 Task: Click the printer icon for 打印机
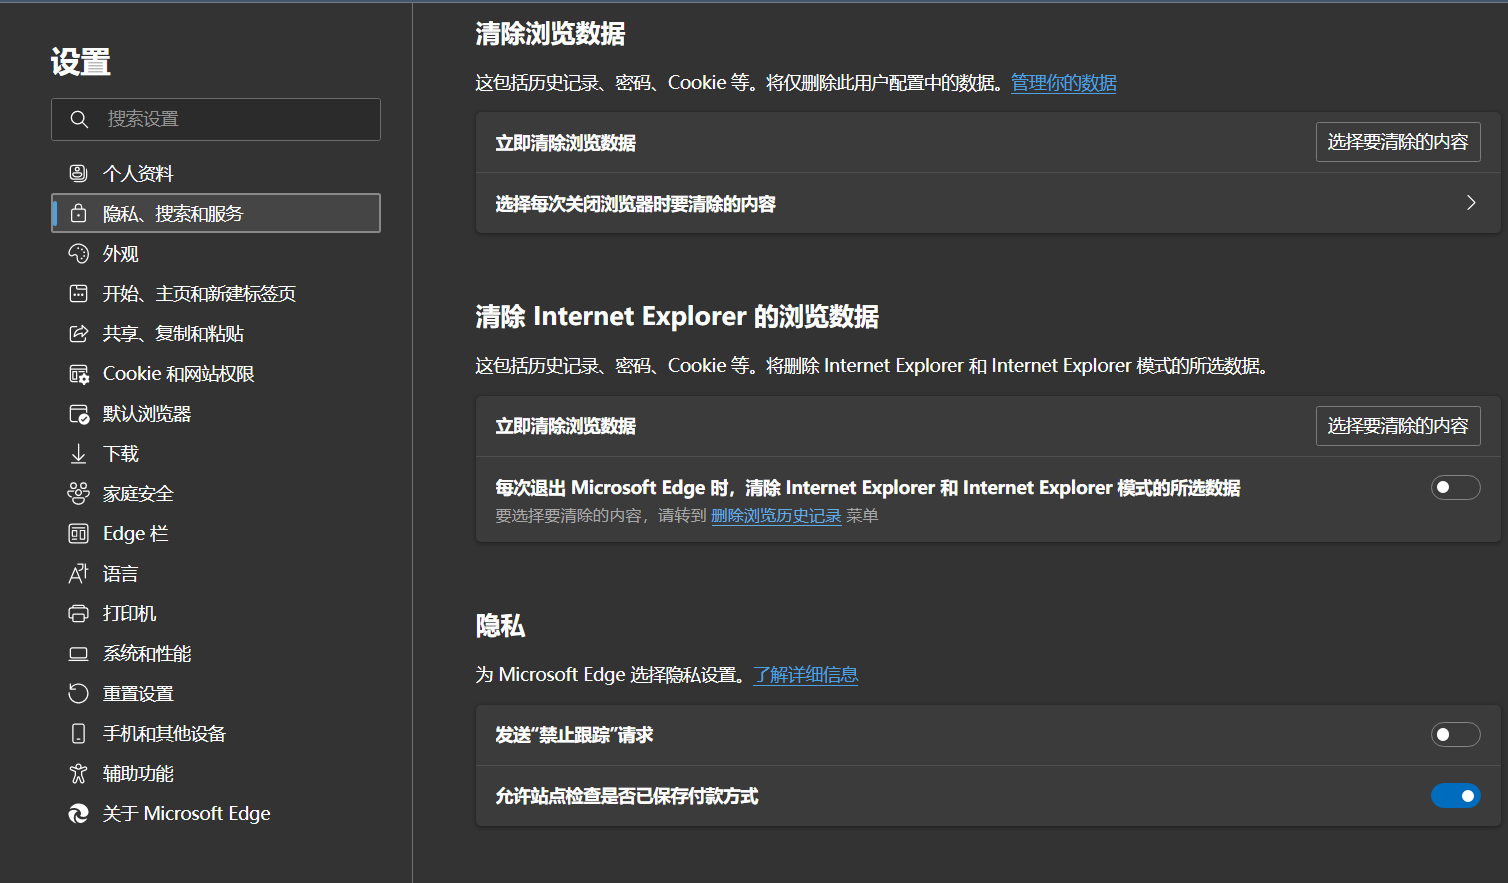(x=78, y=613)
